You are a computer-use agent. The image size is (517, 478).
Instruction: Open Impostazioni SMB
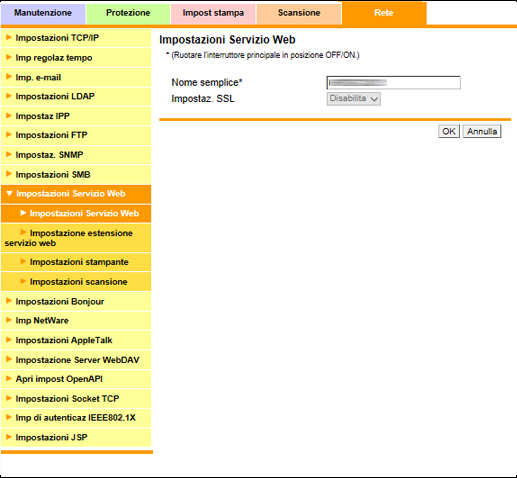pyautogui.click(x=76, y=174)
